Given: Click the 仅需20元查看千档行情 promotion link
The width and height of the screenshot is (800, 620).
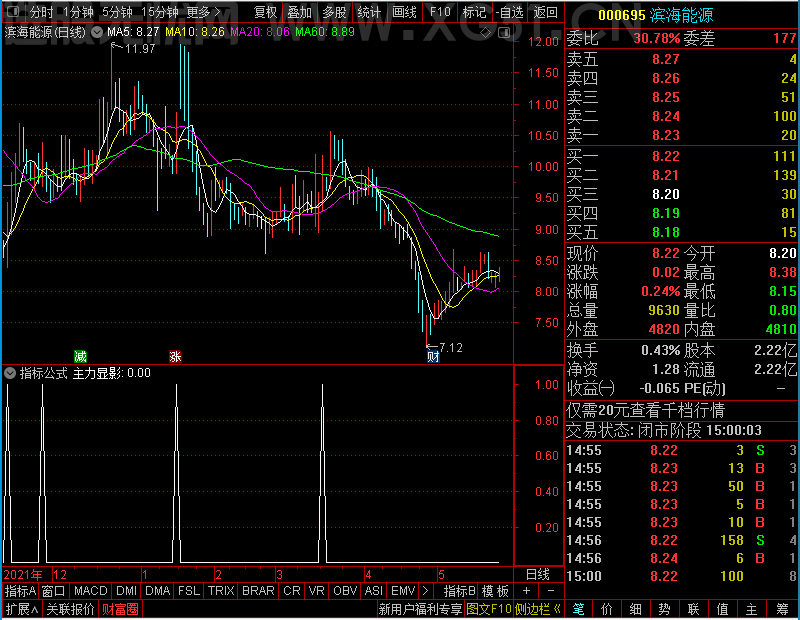Looking at the screenshot, I should 645,410.
